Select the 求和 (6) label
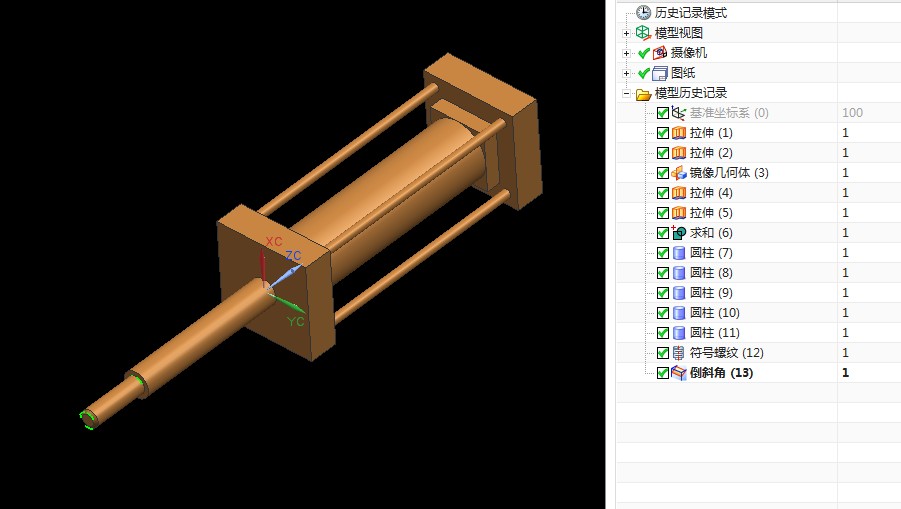This screenshot has width=901, height=509. click(x=711, y=233)
